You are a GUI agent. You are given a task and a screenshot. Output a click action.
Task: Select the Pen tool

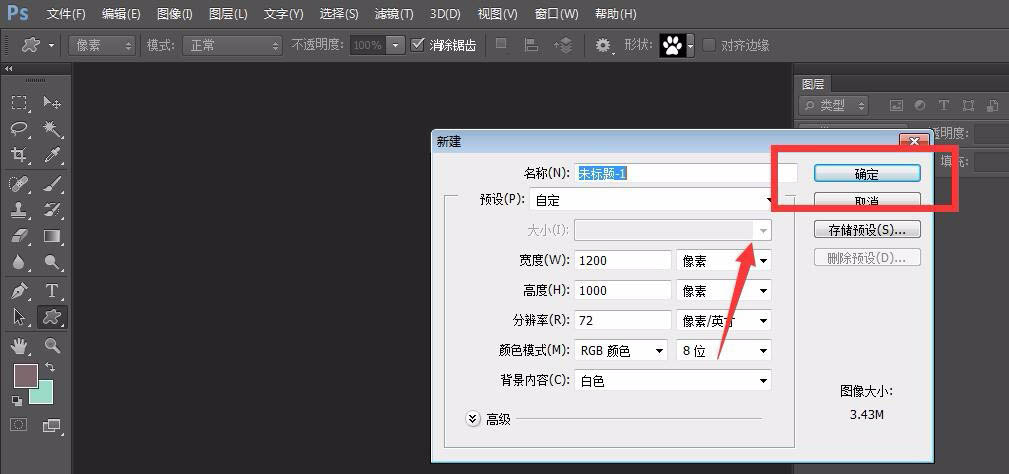[x=19, y=291]
